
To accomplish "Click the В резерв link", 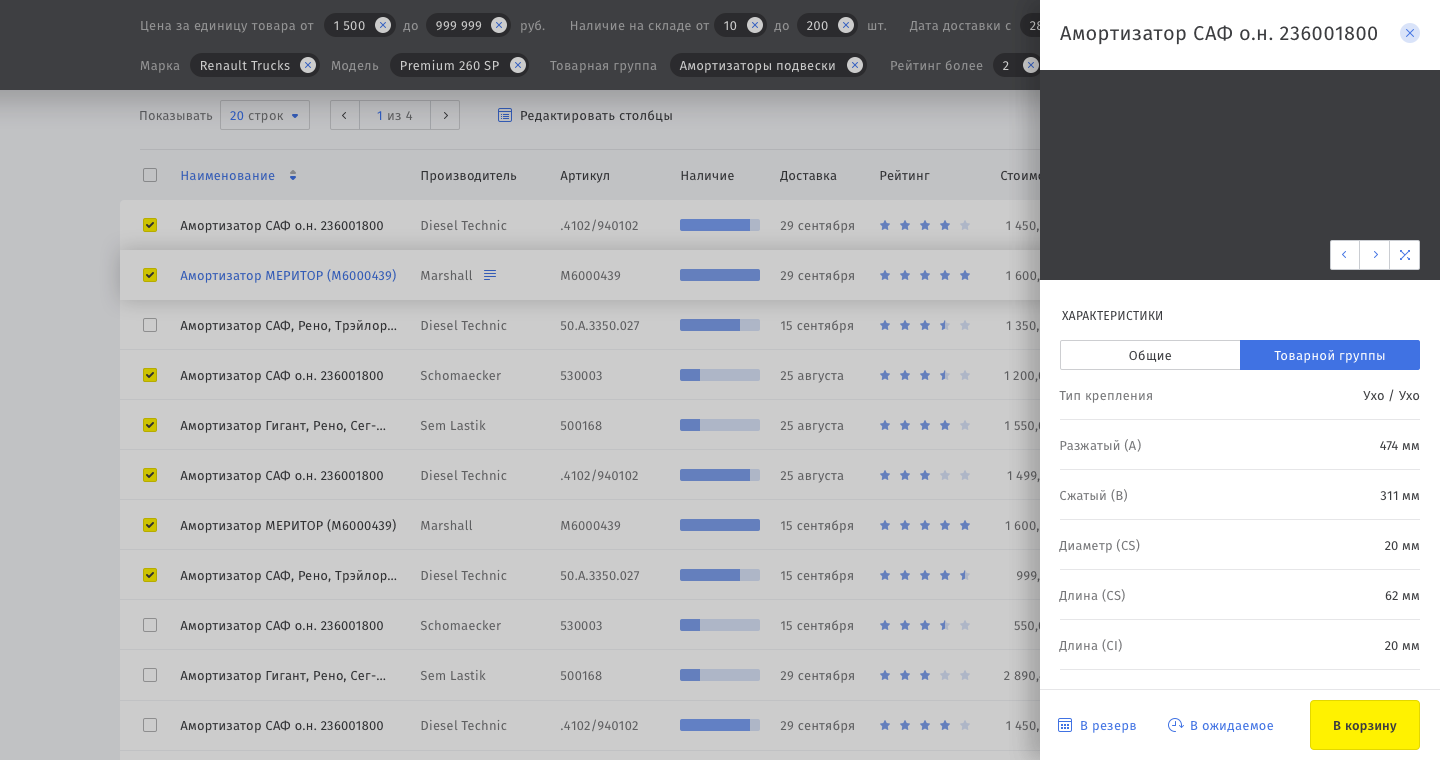I will 1108,725.
